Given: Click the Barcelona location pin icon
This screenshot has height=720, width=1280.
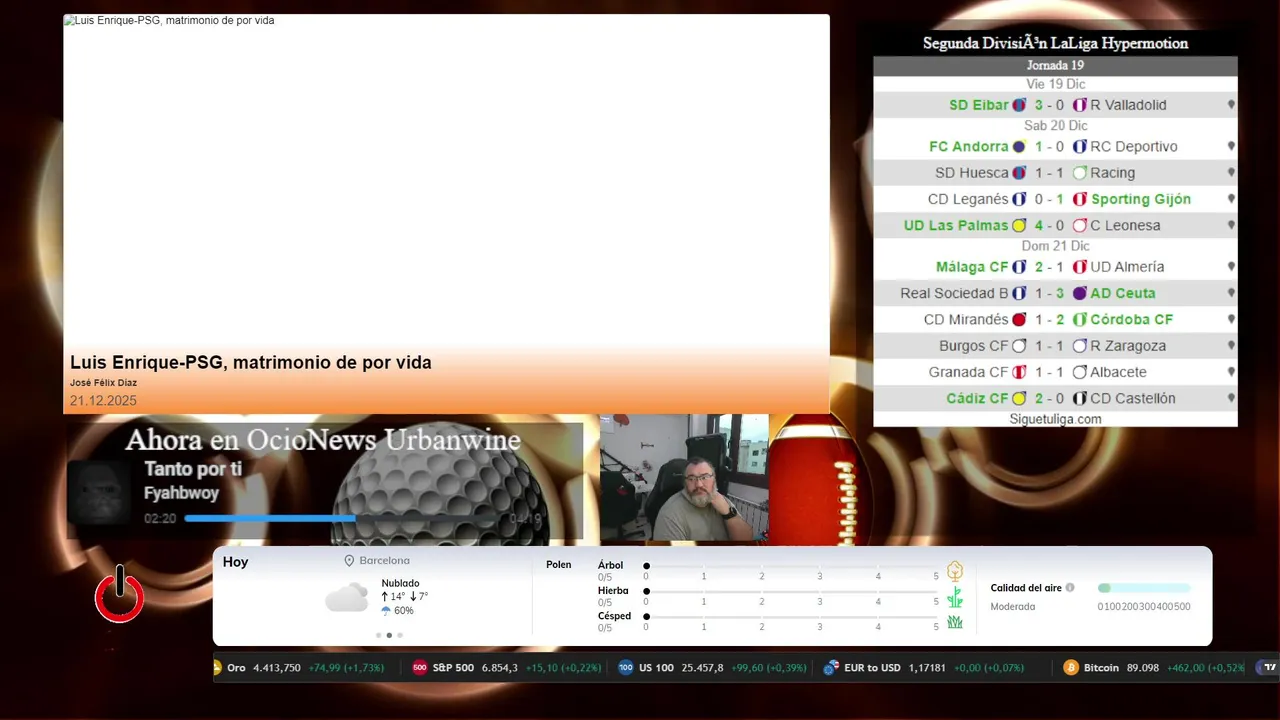Looking at the screenshot, I should pyautogui.click(x=349, y=561).
